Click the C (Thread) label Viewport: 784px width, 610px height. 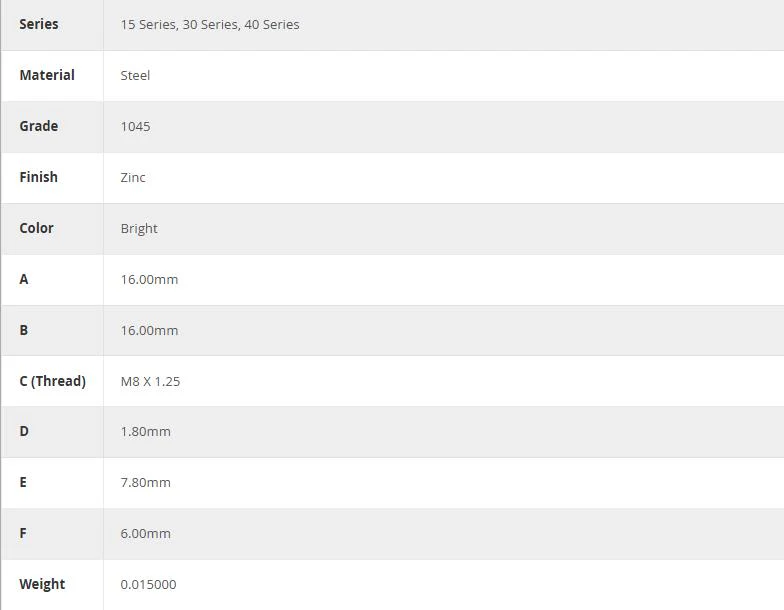pos(52,381)
